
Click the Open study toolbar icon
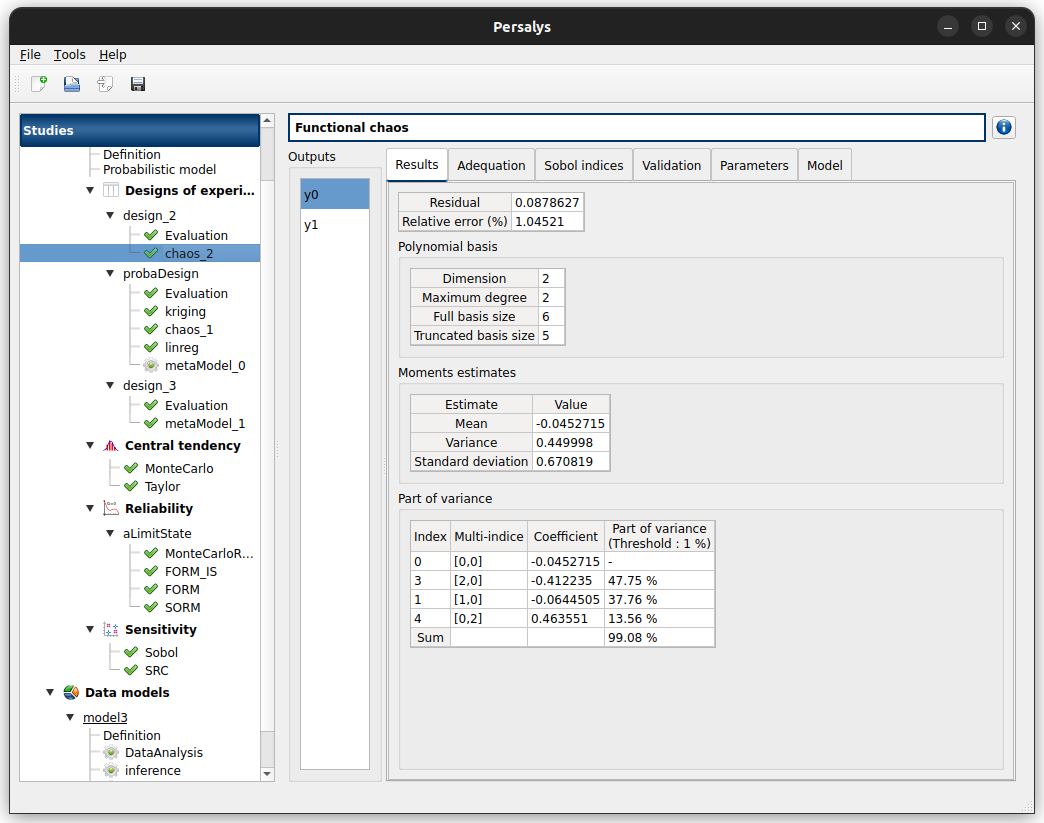pos(72,84)
